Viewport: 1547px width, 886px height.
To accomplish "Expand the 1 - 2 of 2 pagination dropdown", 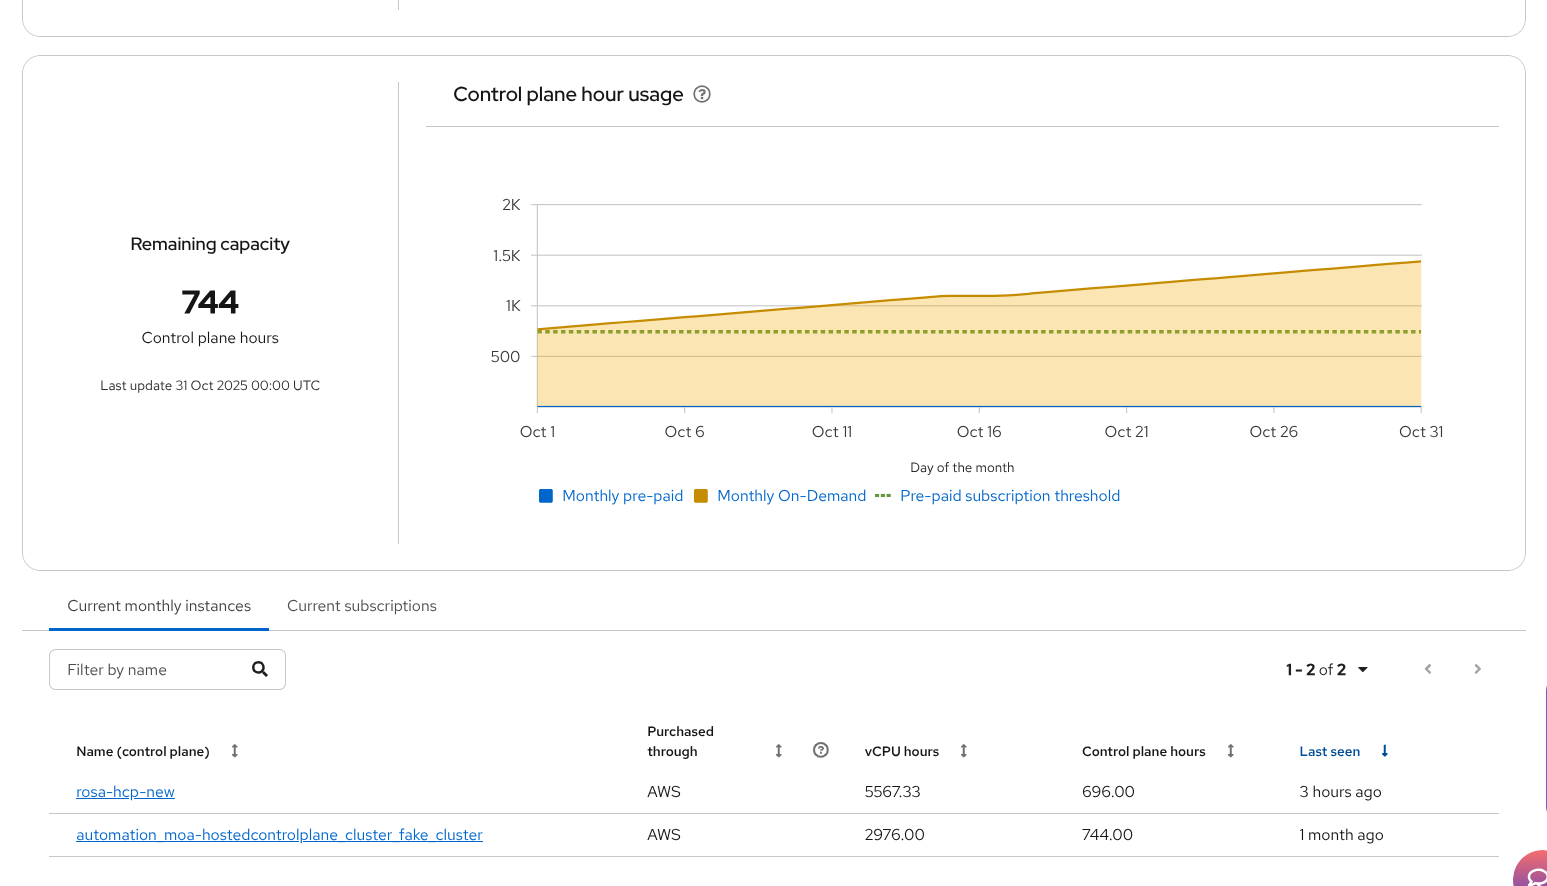I will tap(1326, 669).
